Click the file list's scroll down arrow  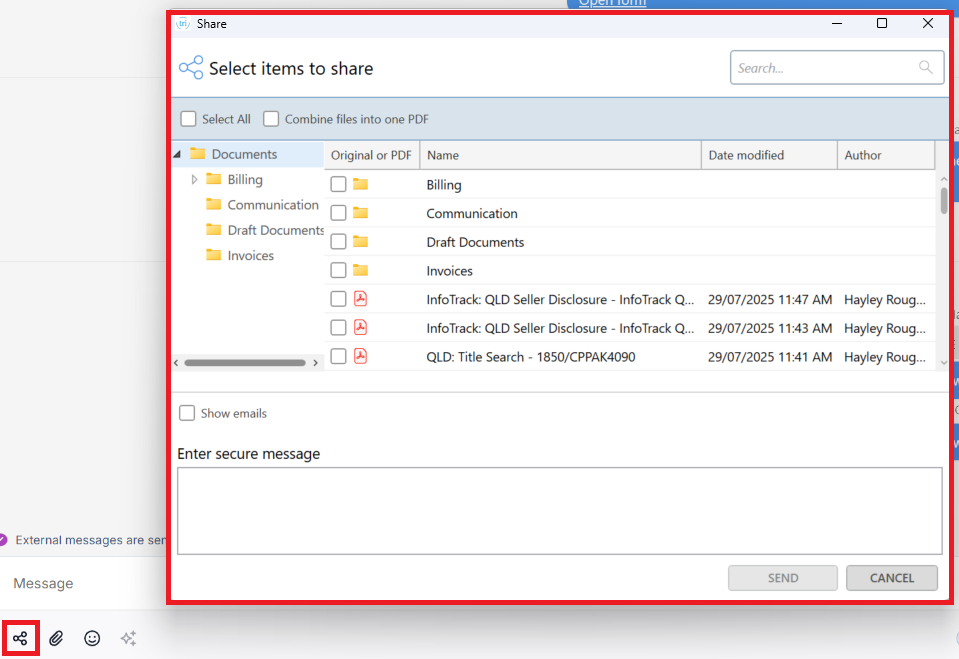click(944, 363)
